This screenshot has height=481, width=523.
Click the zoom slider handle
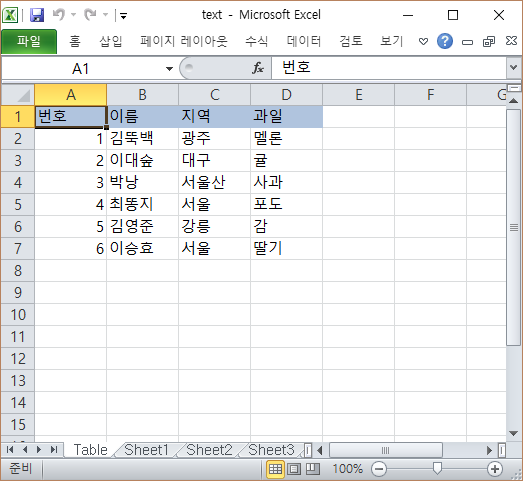click(x=437, y=468)
